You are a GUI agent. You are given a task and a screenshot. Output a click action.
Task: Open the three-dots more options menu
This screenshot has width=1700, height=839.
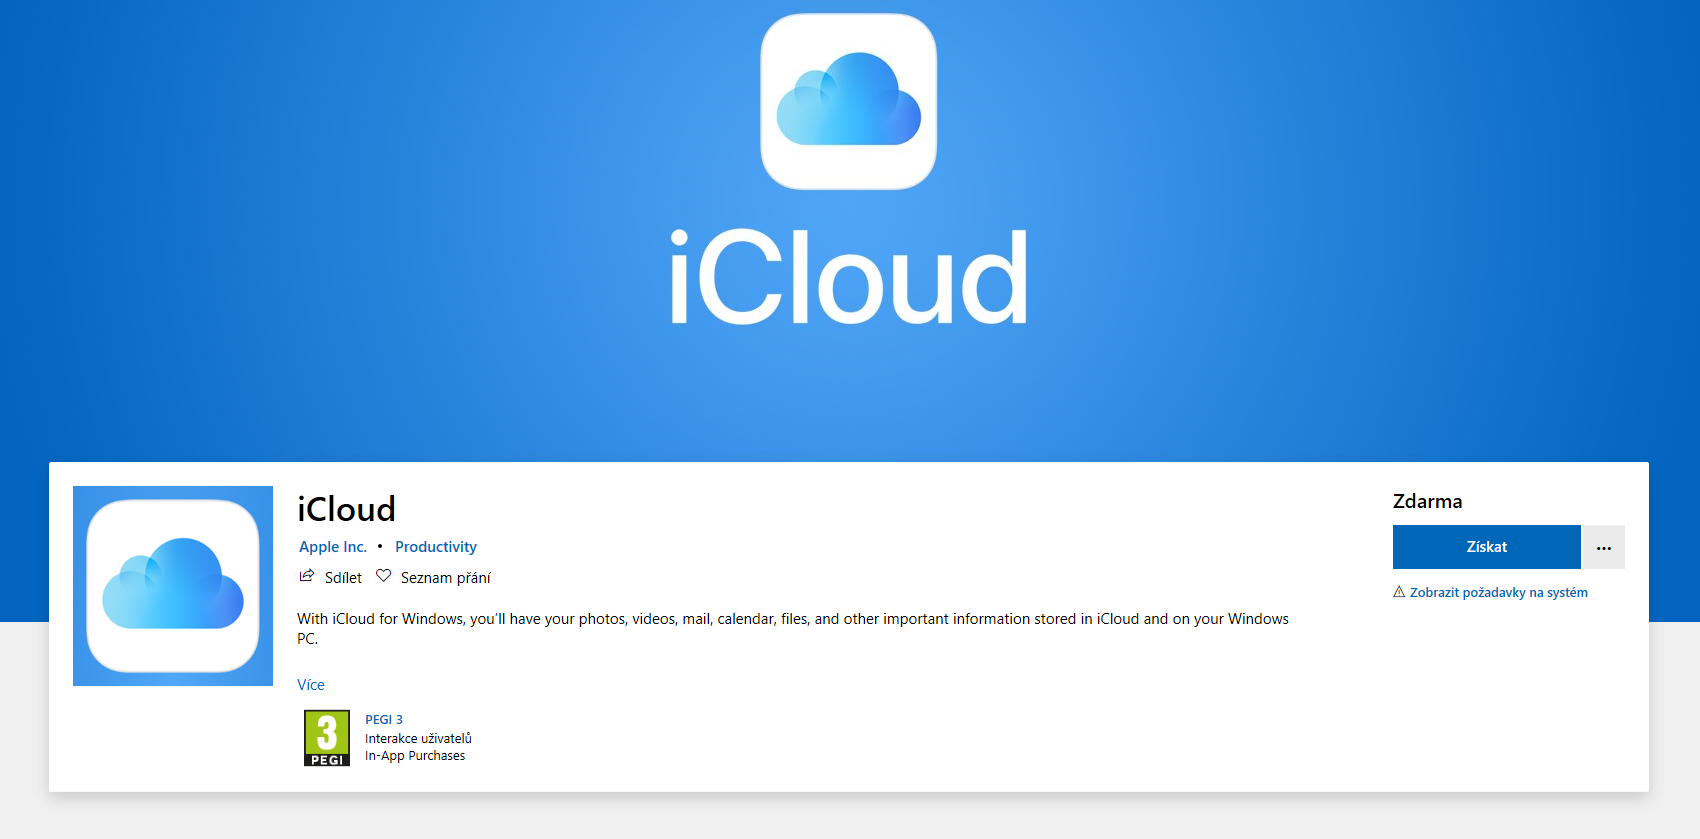1603,547
